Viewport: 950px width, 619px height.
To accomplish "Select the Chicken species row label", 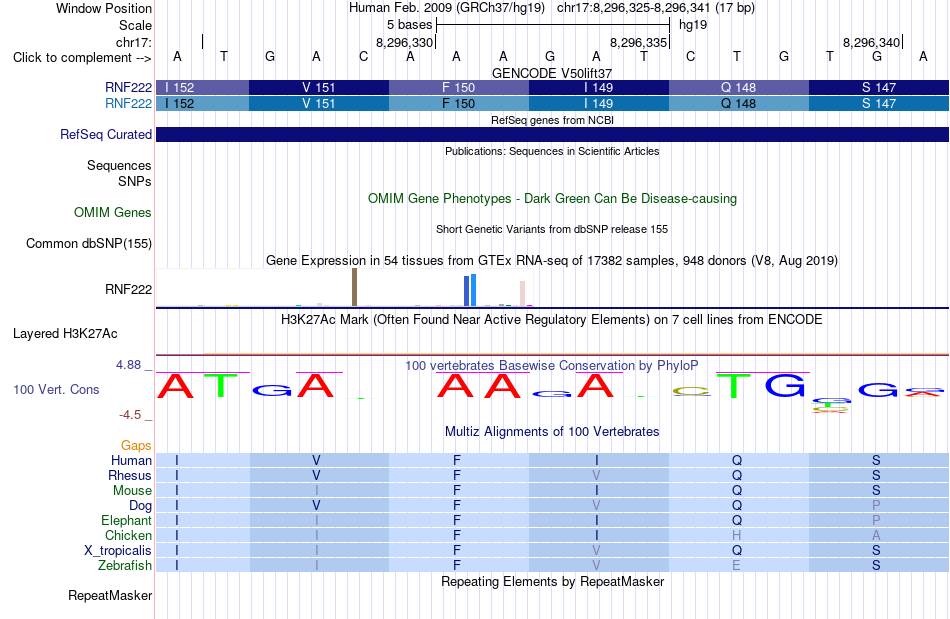I will pos(128,535).
